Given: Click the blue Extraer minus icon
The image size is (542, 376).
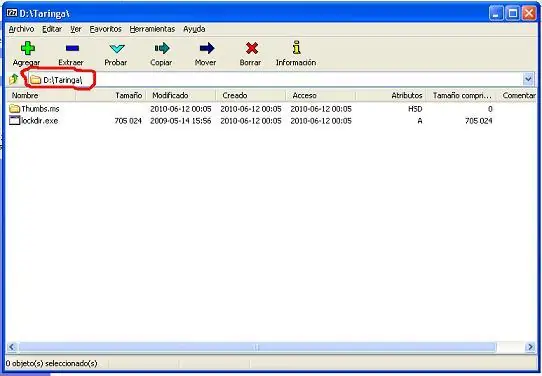Looking at the screenshot, I should (72, 48).
